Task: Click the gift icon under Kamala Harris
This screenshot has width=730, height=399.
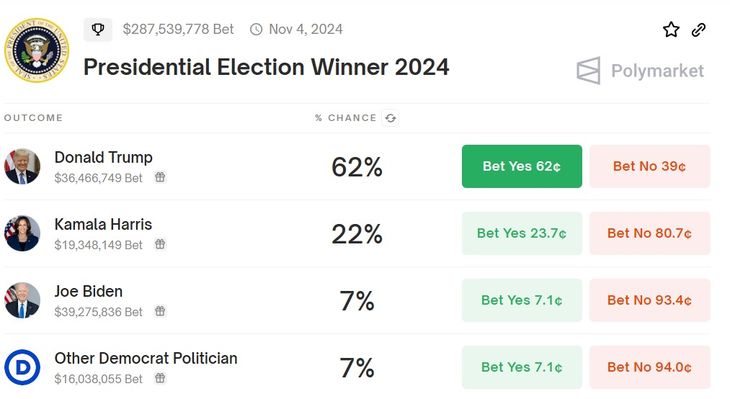Action: pyautogui.click(x=160, y=244)
